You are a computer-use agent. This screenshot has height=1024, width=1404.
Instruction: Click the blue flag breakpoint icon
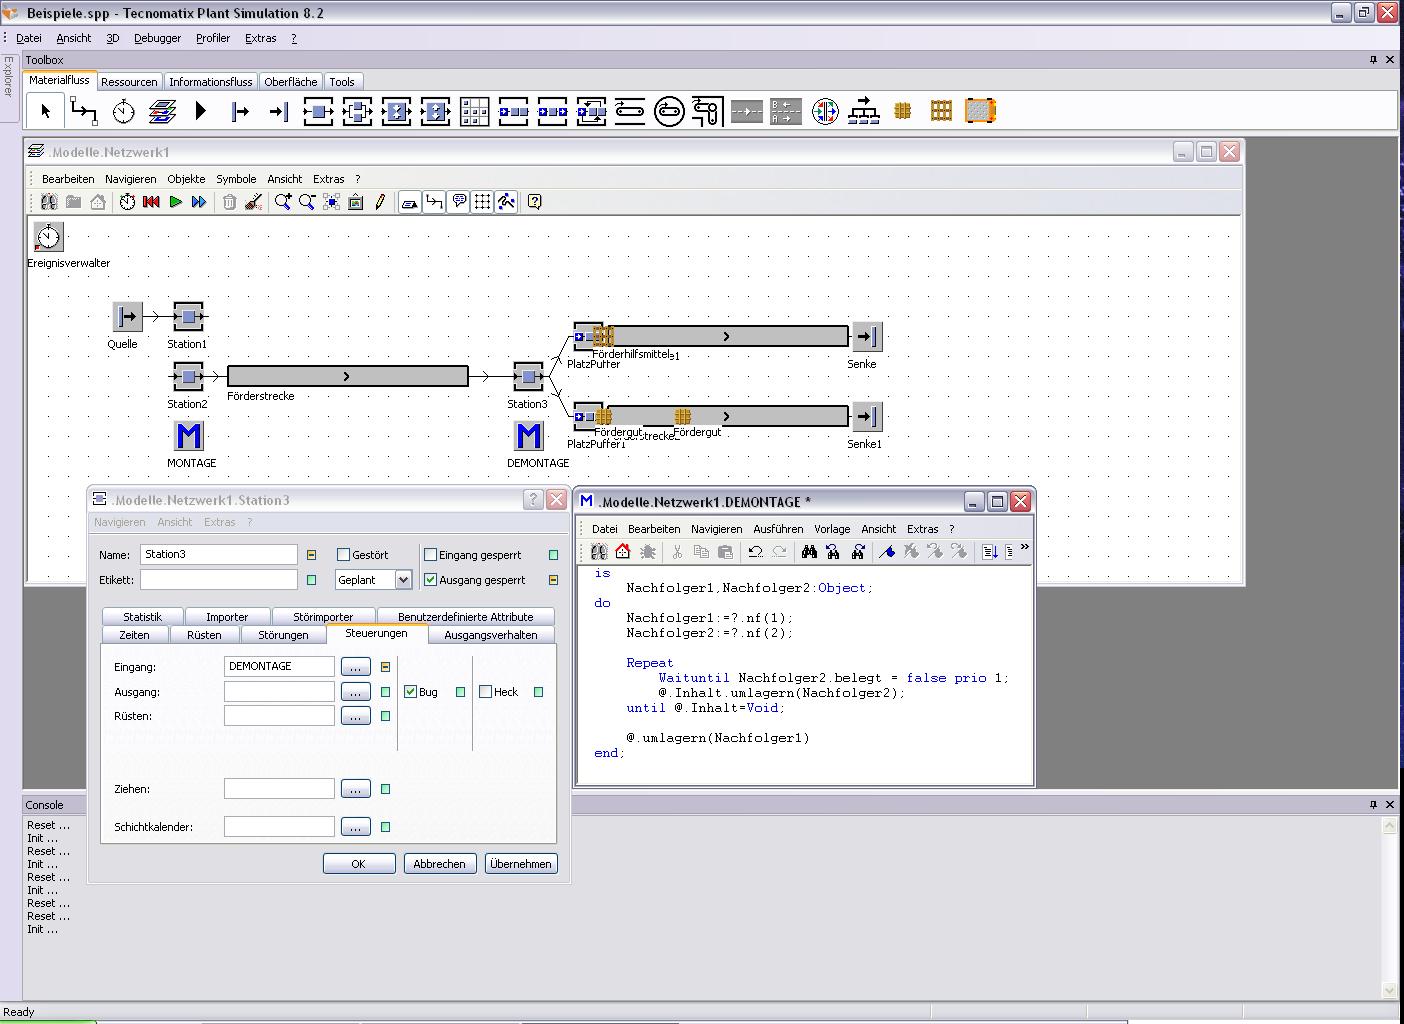click(x=886, y=551)
